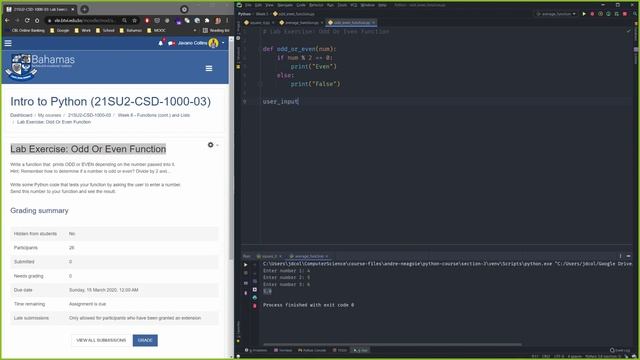Click the due date 'Sunday, 15 March 2020' value
640x360 pixels.
pyautogui.click(x=104, y=290)
